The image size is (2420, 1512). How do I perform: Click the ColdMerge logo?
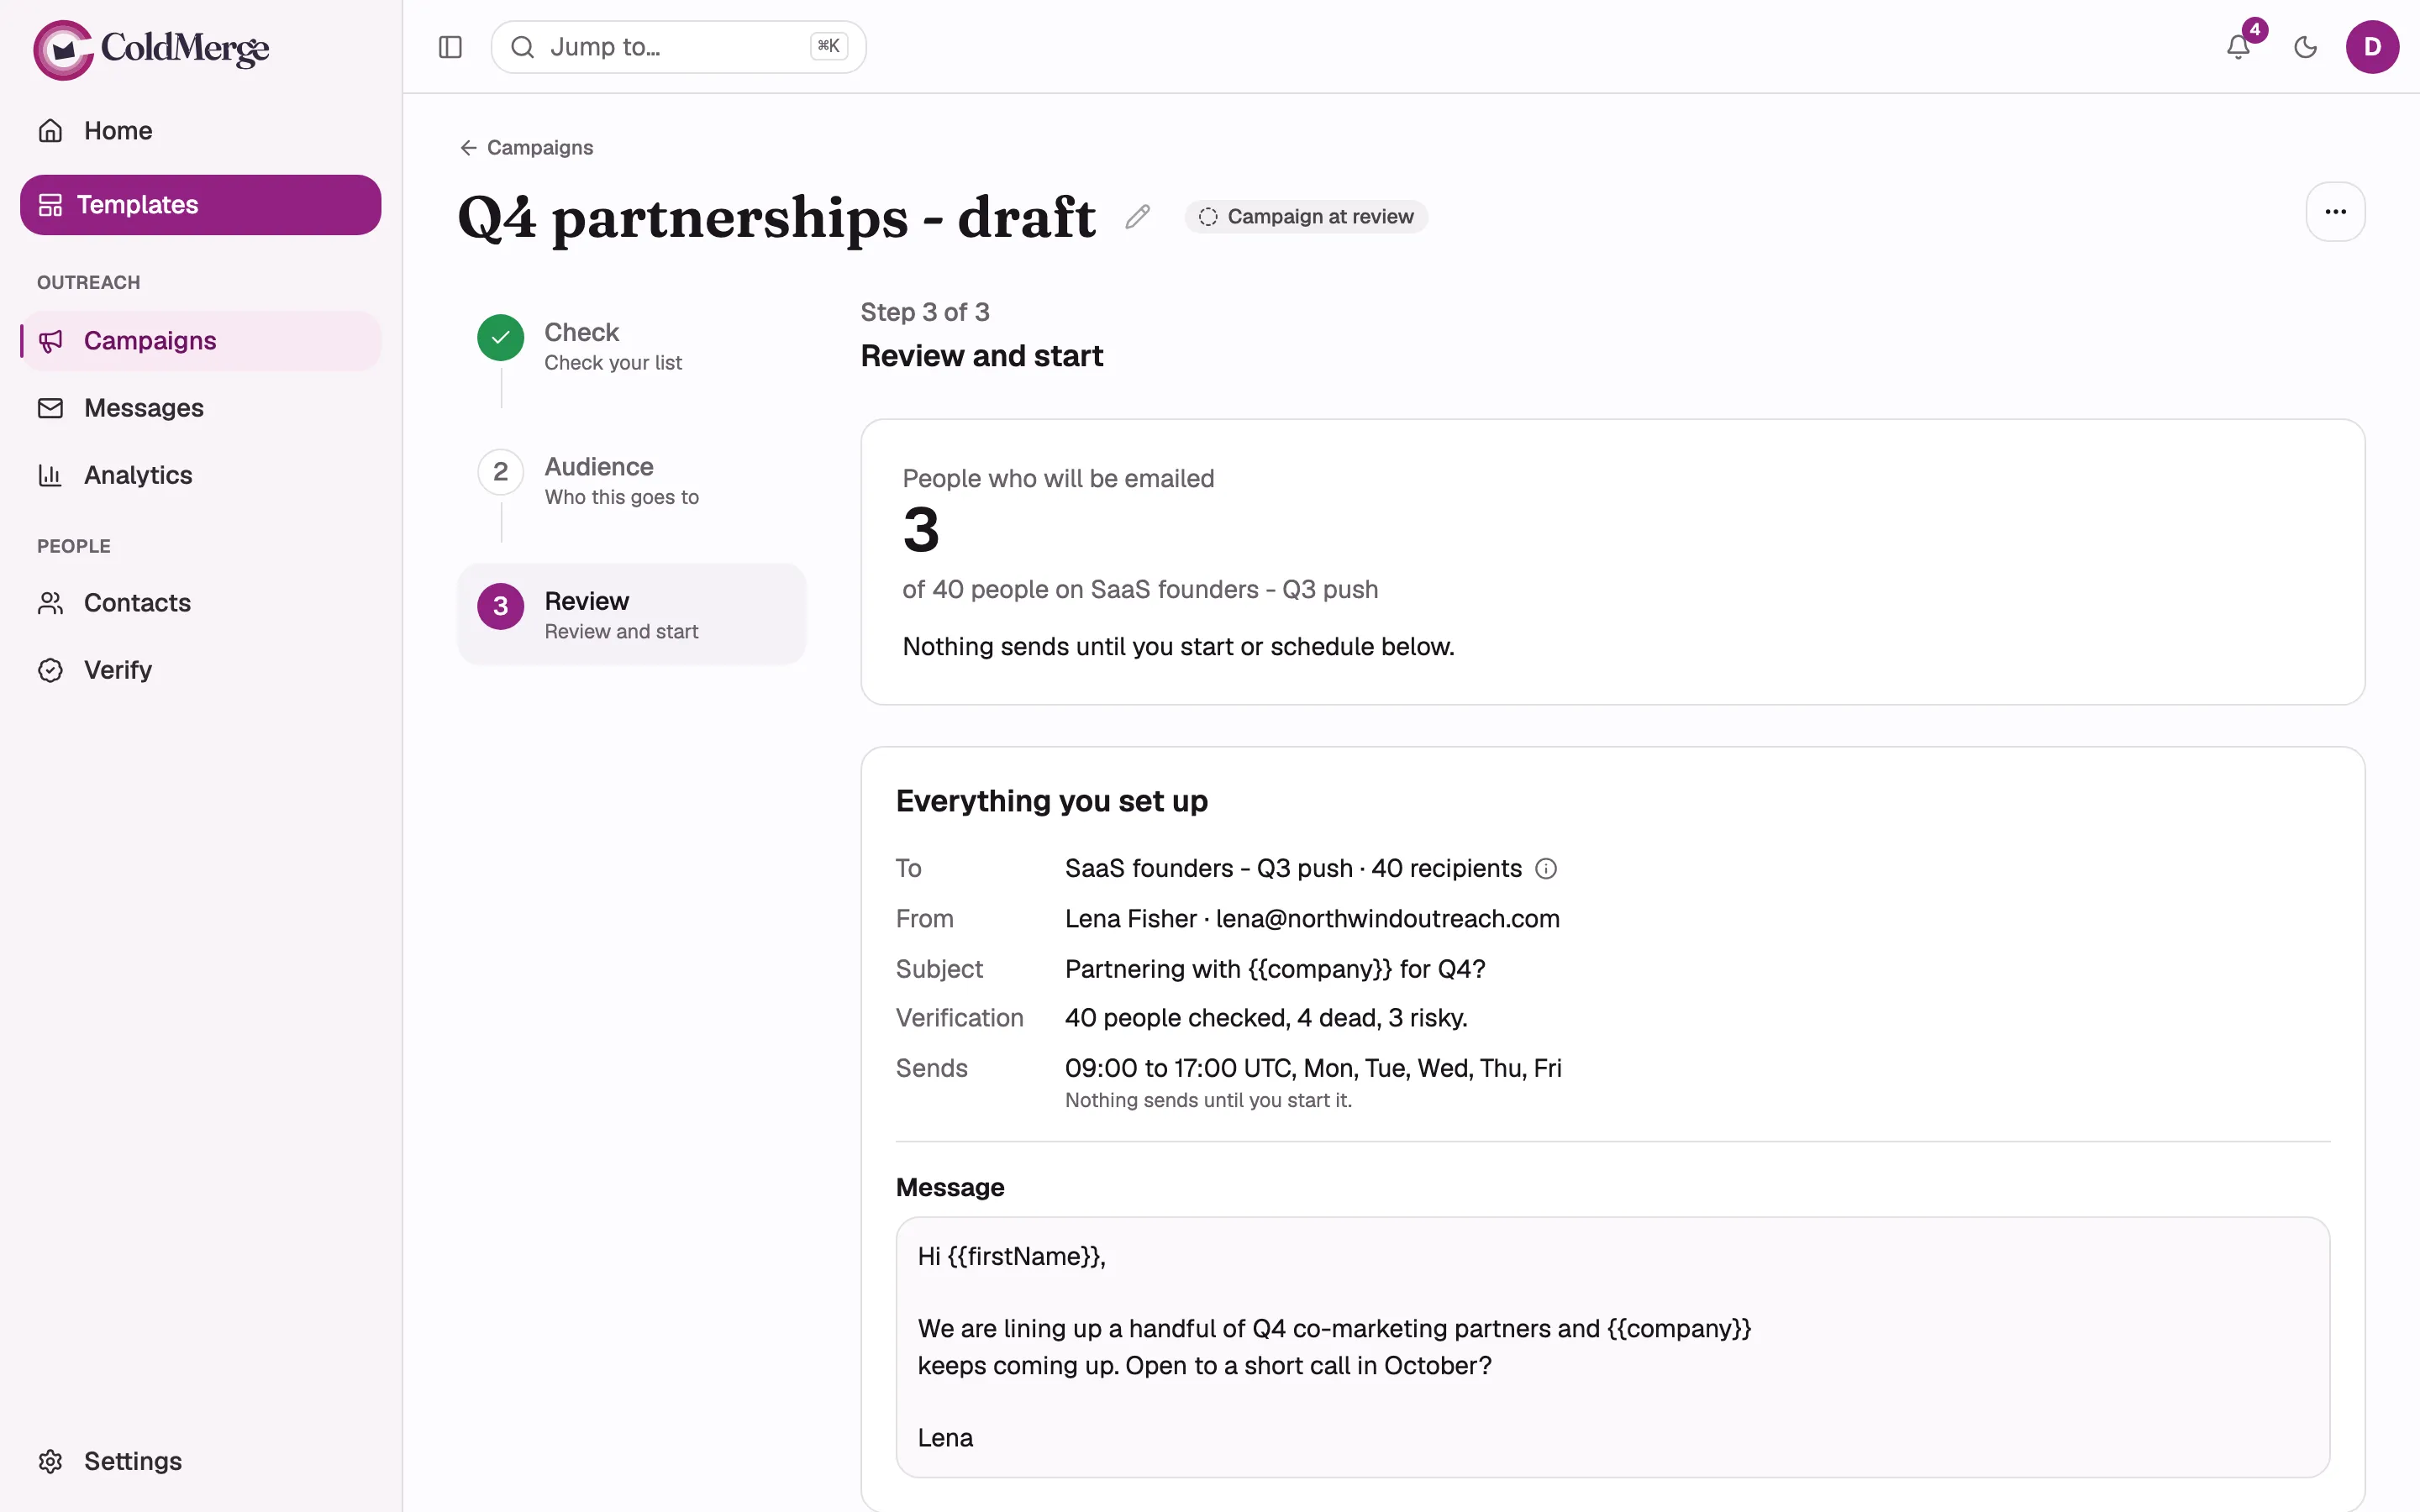point(151,49)
